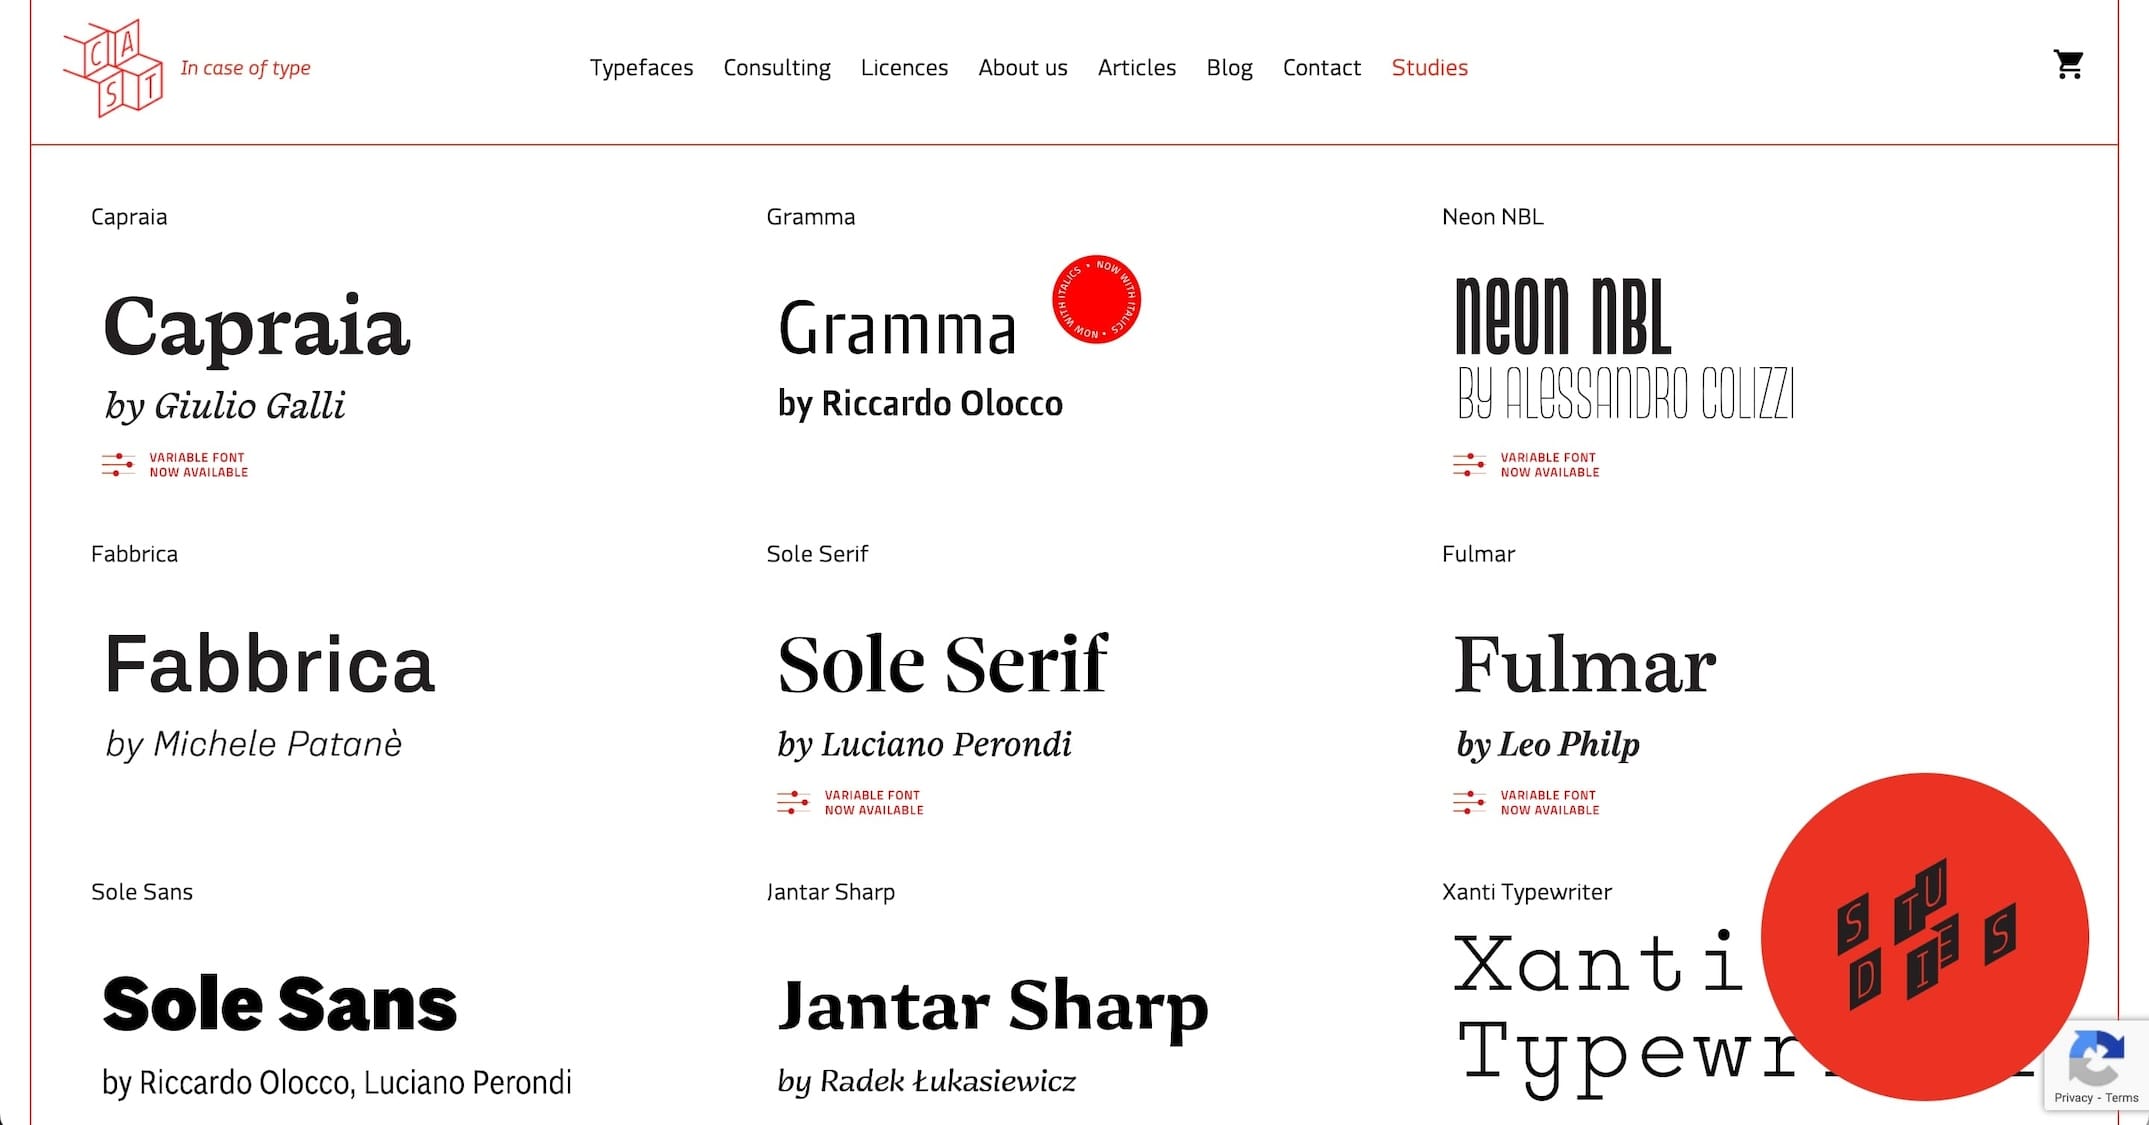
Task: Click variable font slider icon under Sole Serif
Action: [793, 803]
